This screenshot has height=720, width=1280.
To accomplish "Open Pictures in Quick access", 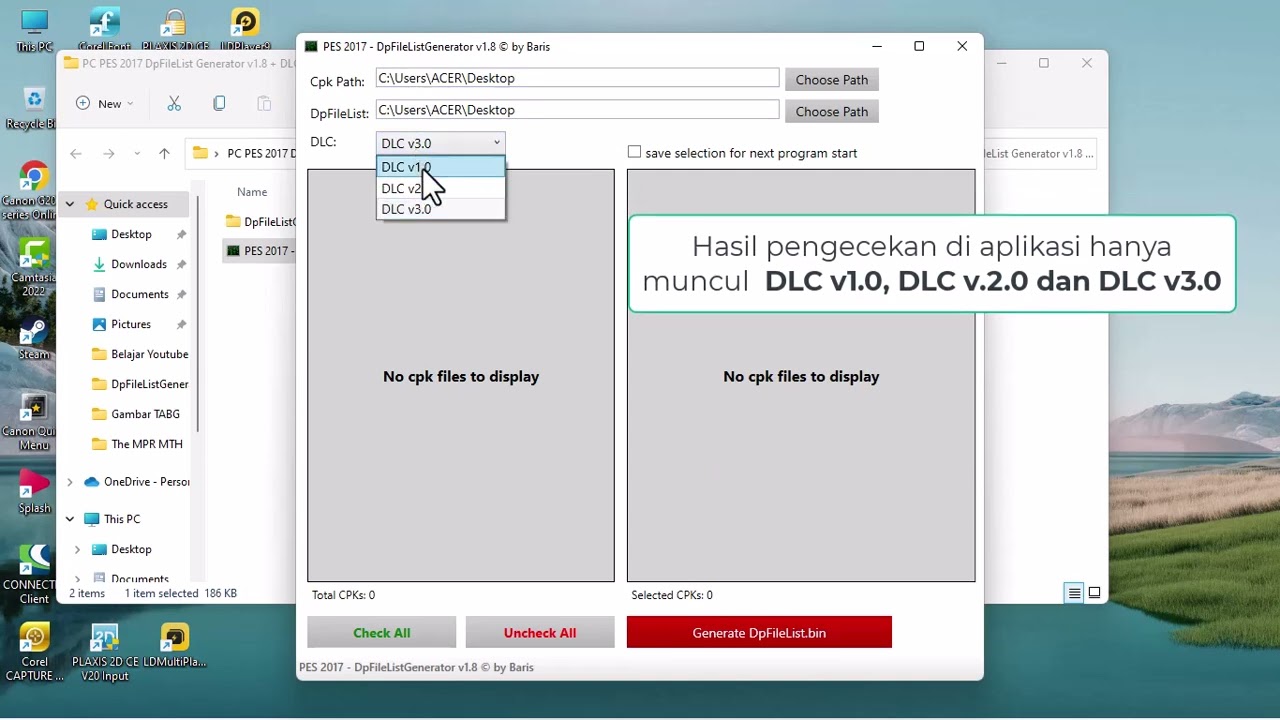I will coord(130,324).
